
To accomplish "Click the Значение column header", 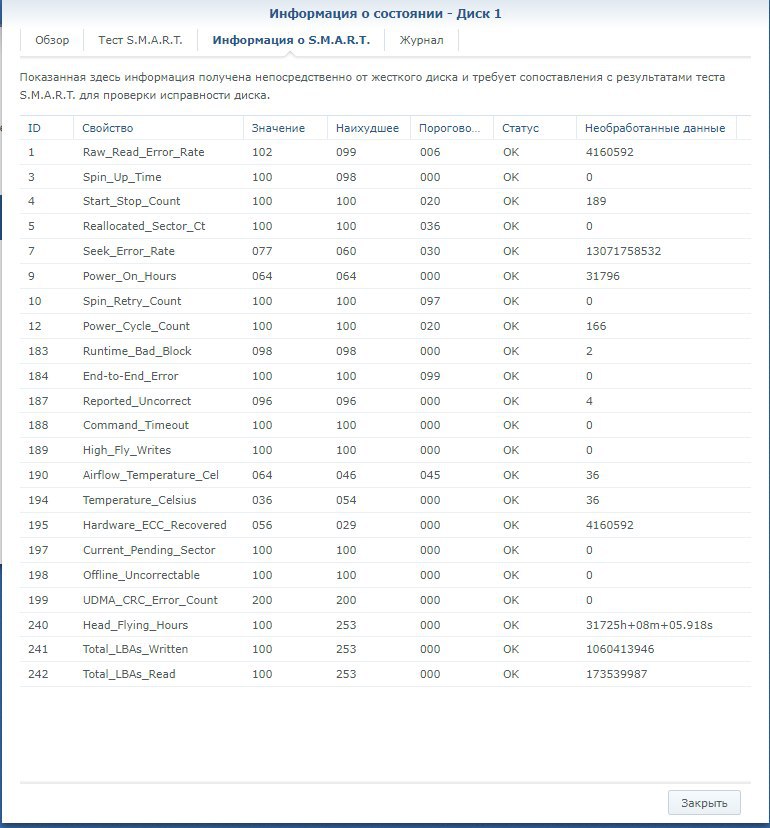I will 285,128.
